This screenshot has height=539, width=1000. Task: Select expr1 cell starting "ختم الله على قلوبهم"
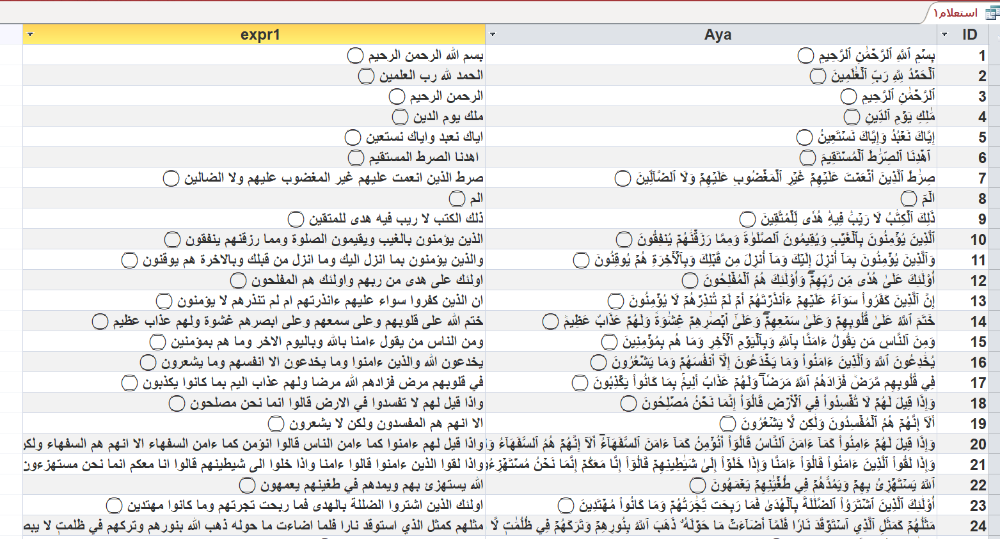click(254, 321)
